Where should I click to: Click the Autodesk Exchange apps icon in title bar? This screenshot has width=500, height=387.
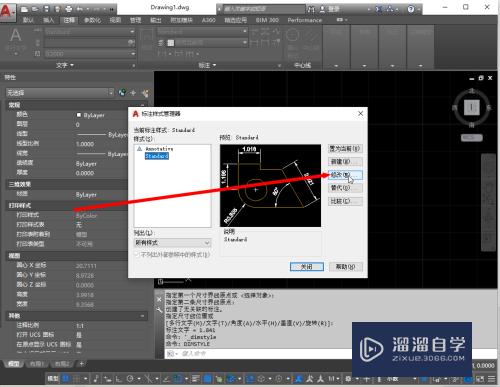click(379, 9)
